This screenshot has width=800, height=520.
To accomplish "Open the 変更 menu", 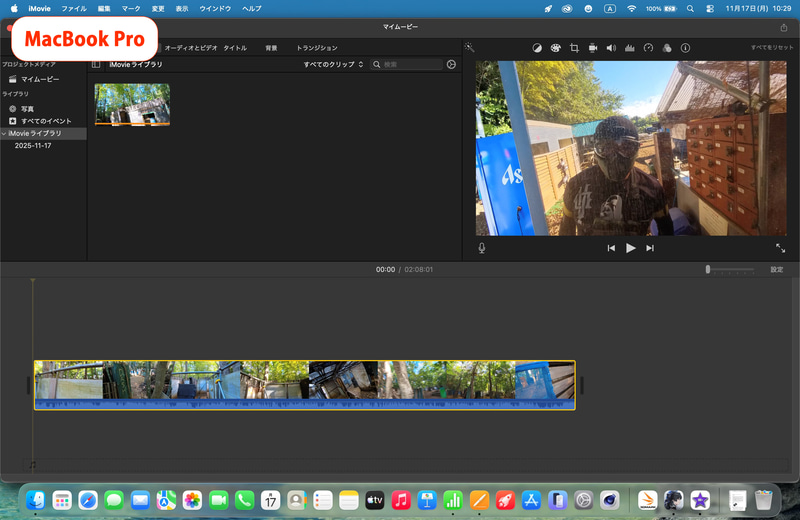I will point(158,9).
